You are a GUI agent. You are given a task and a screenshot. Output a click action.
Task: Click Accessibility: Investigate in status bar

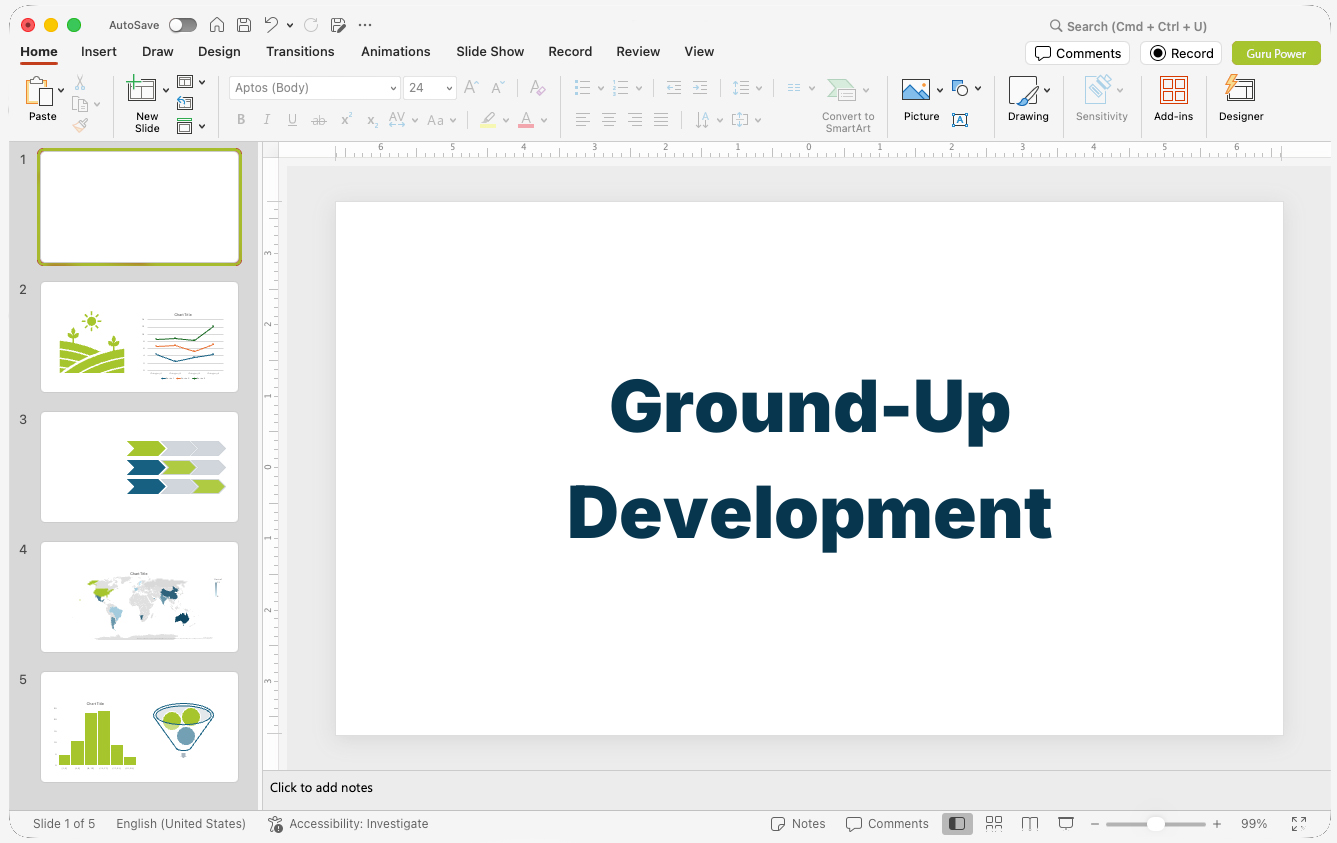348,824
